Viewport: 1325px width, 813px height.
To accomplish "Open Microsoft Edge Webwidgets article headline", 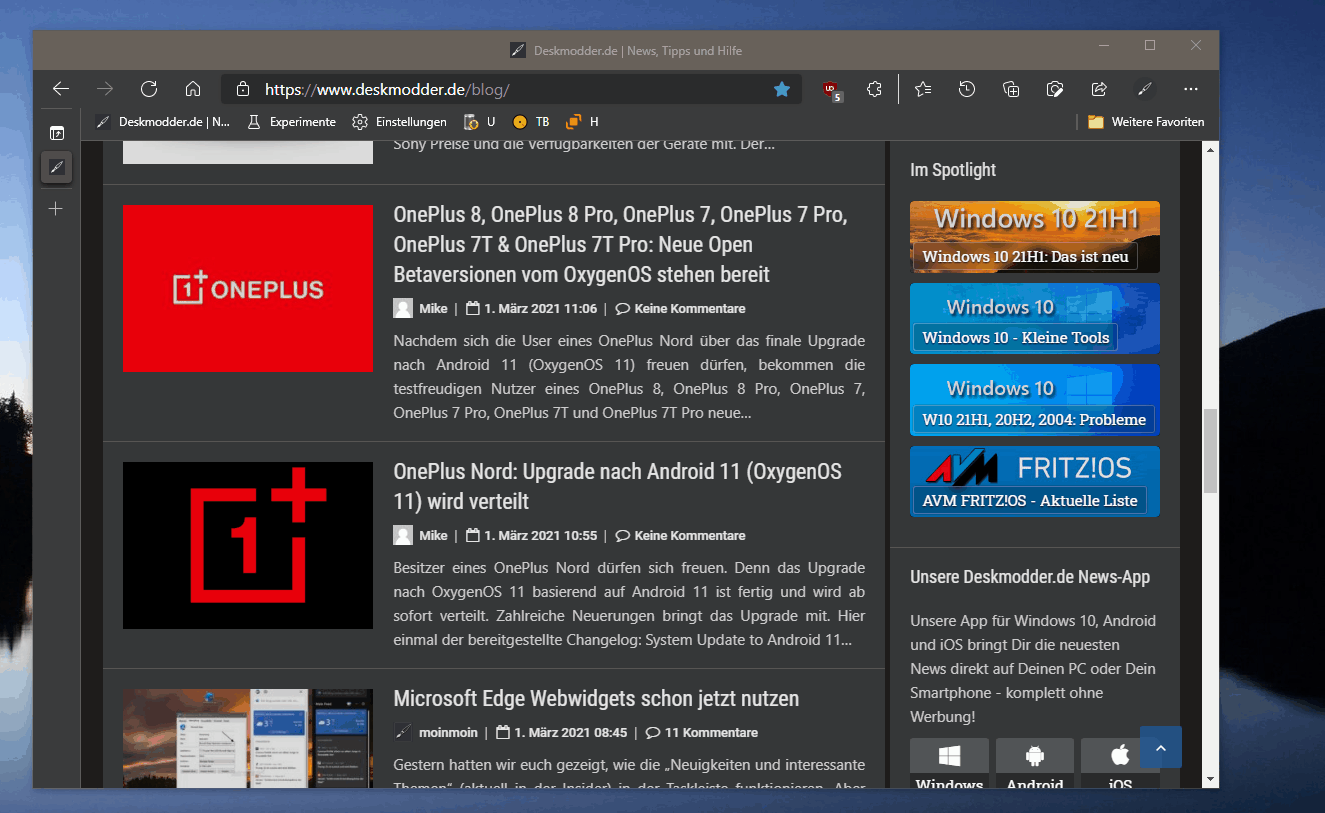I will coord(596,698).
